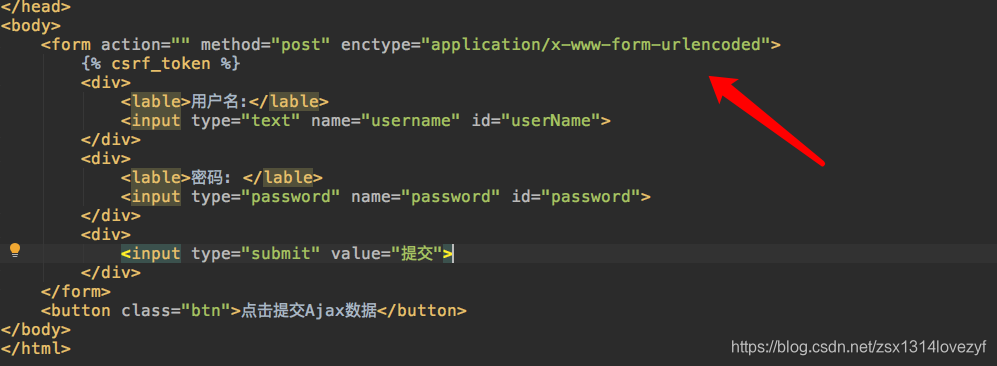Click the method="post" attribute
997x366 pixels.
[x=266, y=44]
